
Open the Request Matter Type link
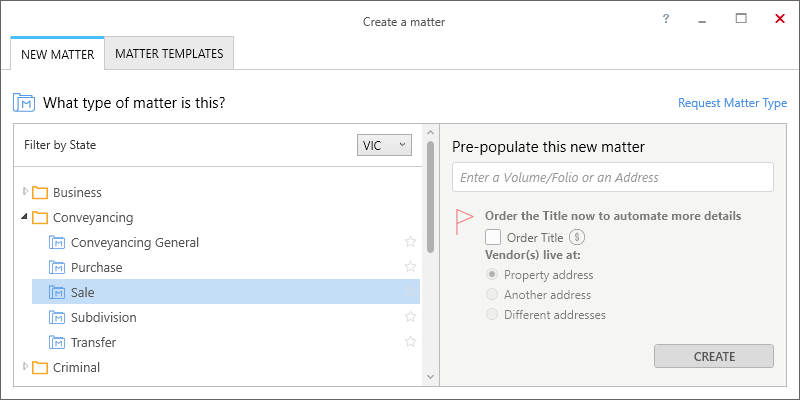(x=732, y=103)
